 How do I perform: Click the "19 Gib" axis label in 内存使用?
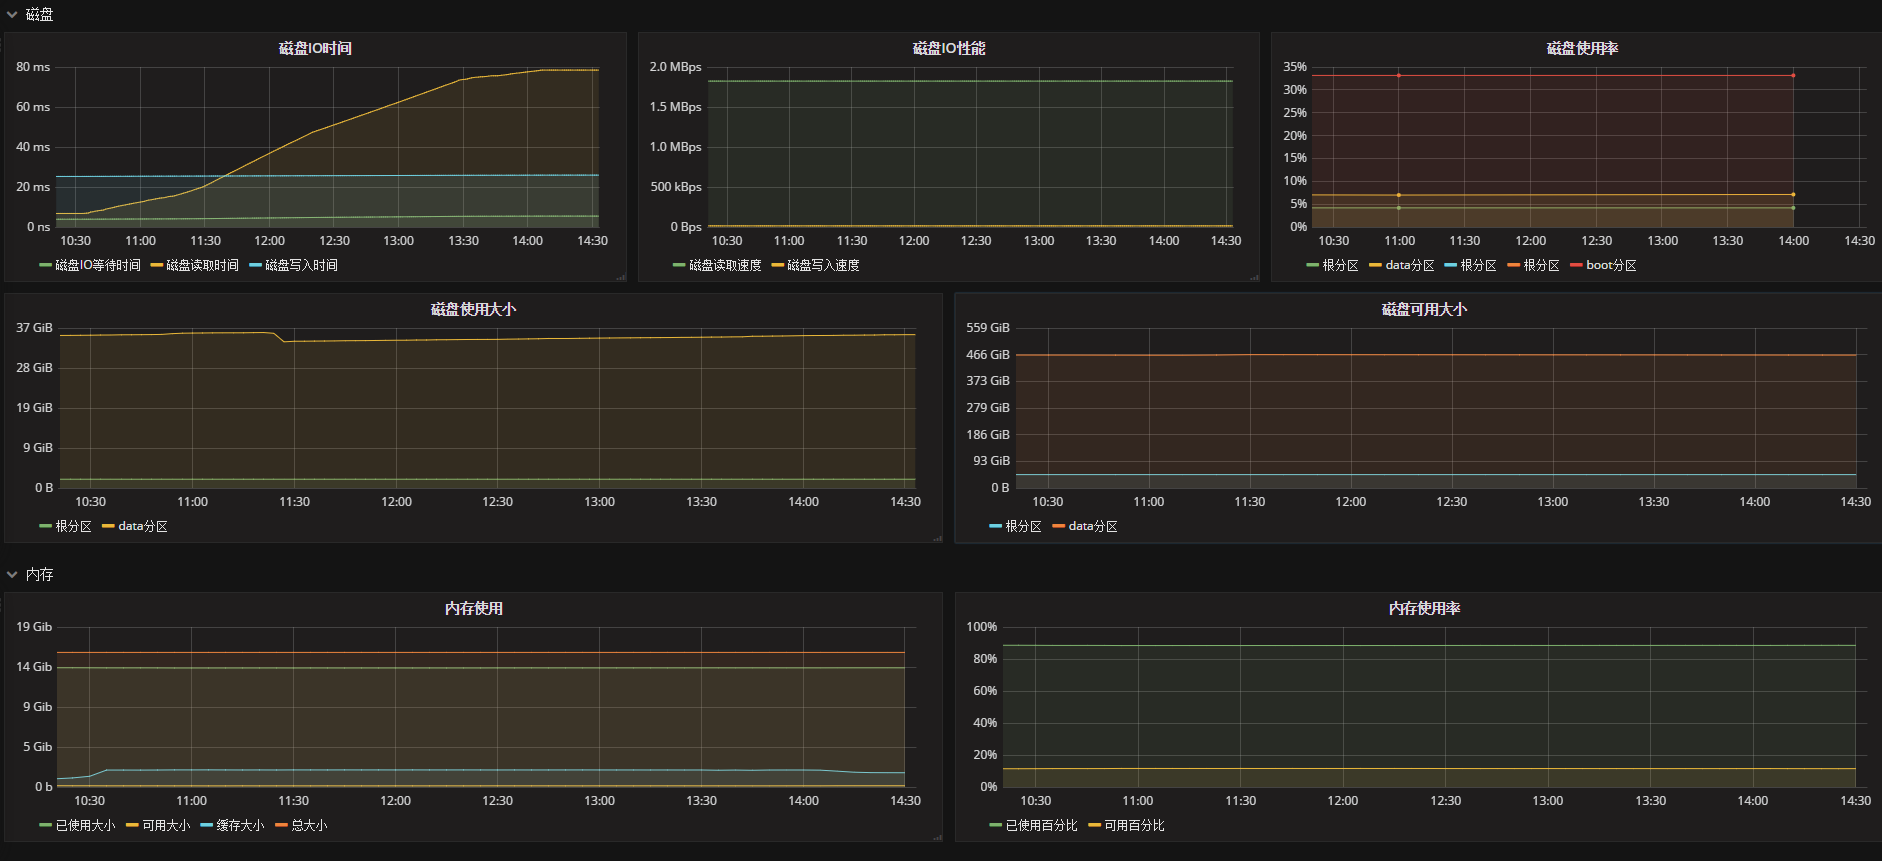point(34,627)
